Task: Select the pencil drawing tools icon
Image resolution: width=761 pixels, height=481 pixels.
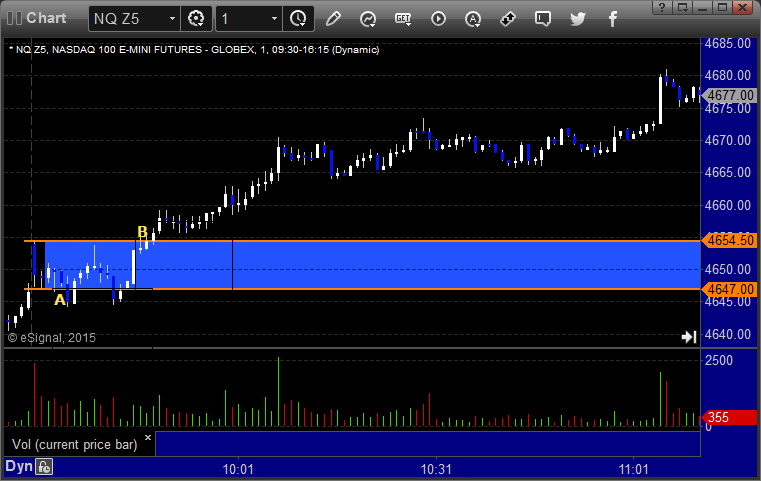Action: pos(334,18)
